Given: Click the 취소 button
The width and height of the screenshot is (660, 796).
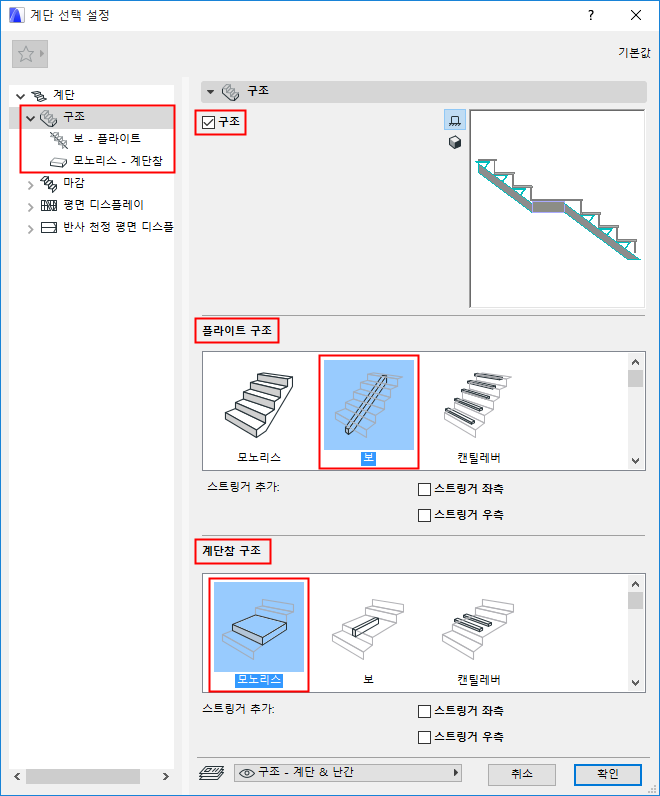Looking at the screenshot, I should coord(521,774).
